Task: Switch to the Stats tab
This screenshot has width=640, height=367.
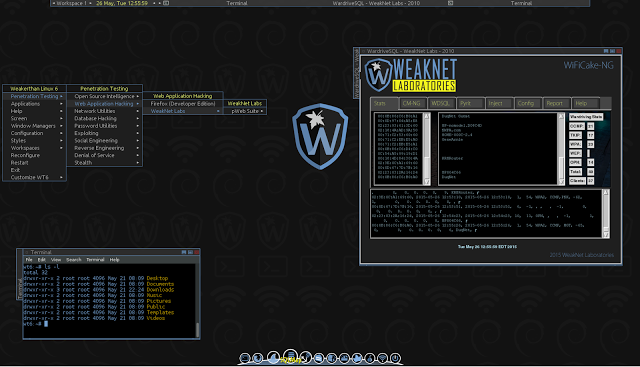Action: [384, 103]
